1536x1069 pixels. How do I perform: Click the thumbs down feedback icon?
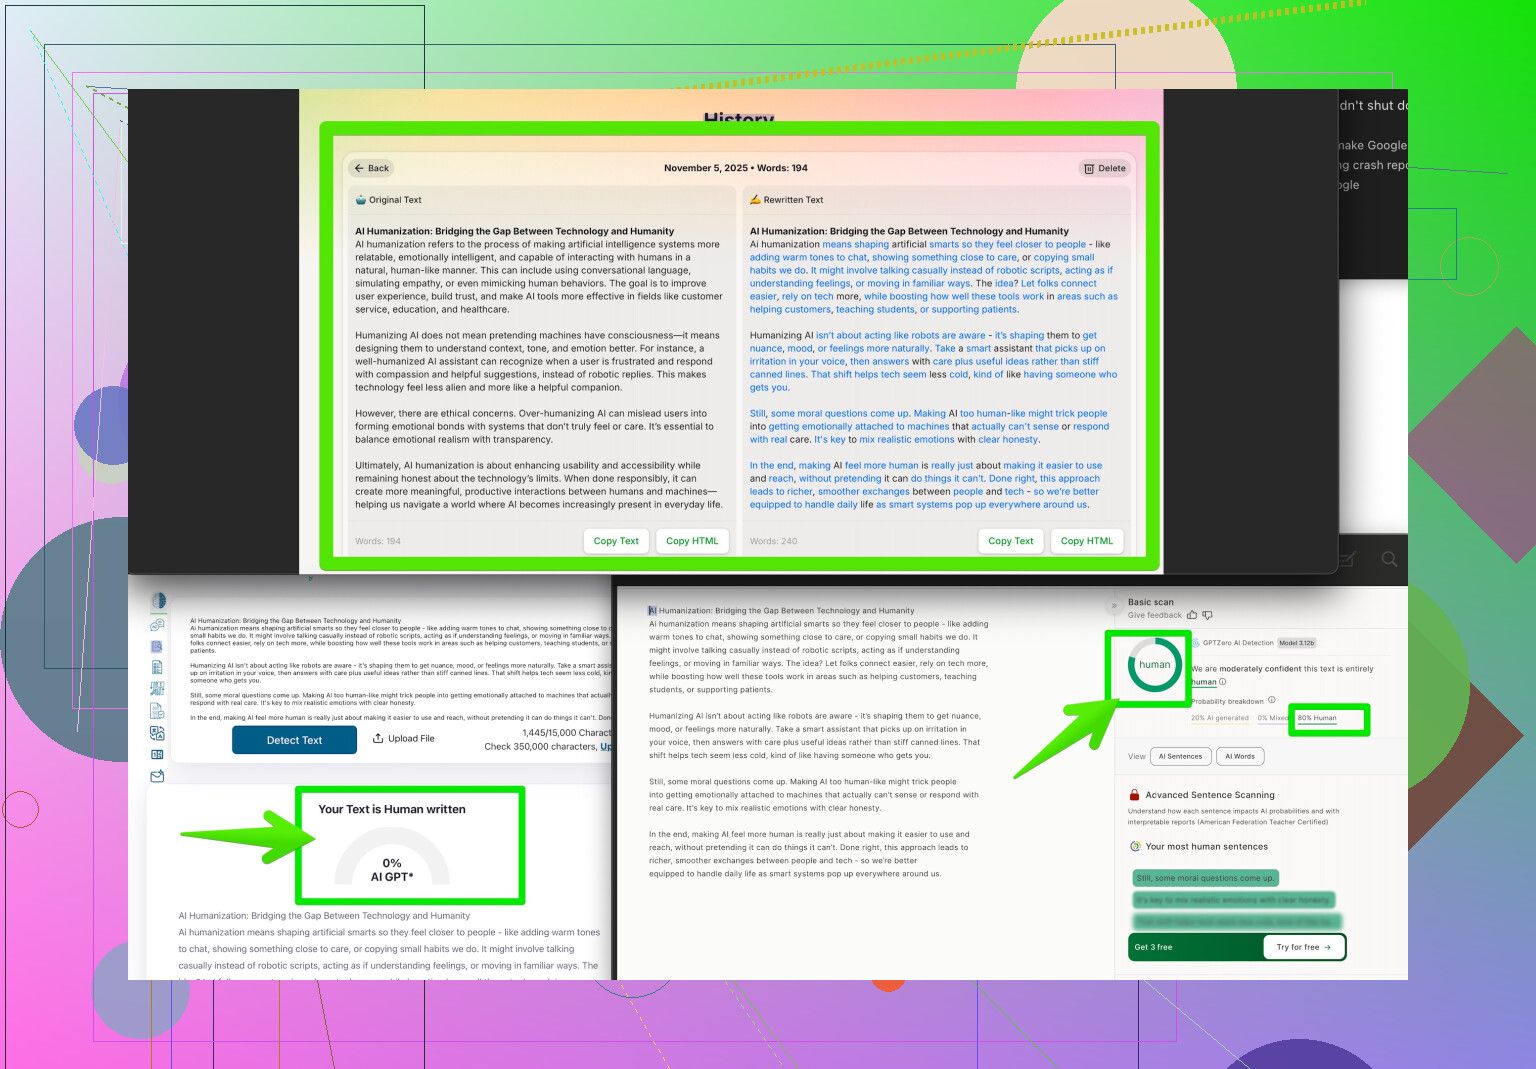point(1207,615)
